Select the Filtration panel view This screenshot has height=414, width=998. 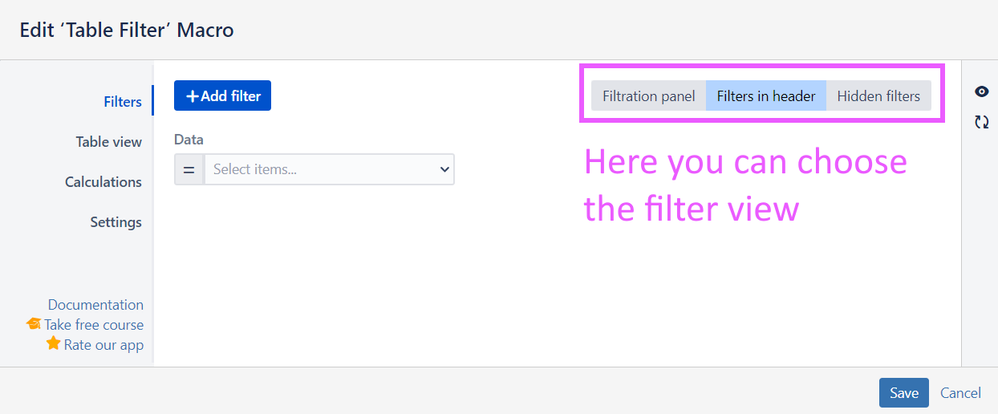click(x=649, y=96)
